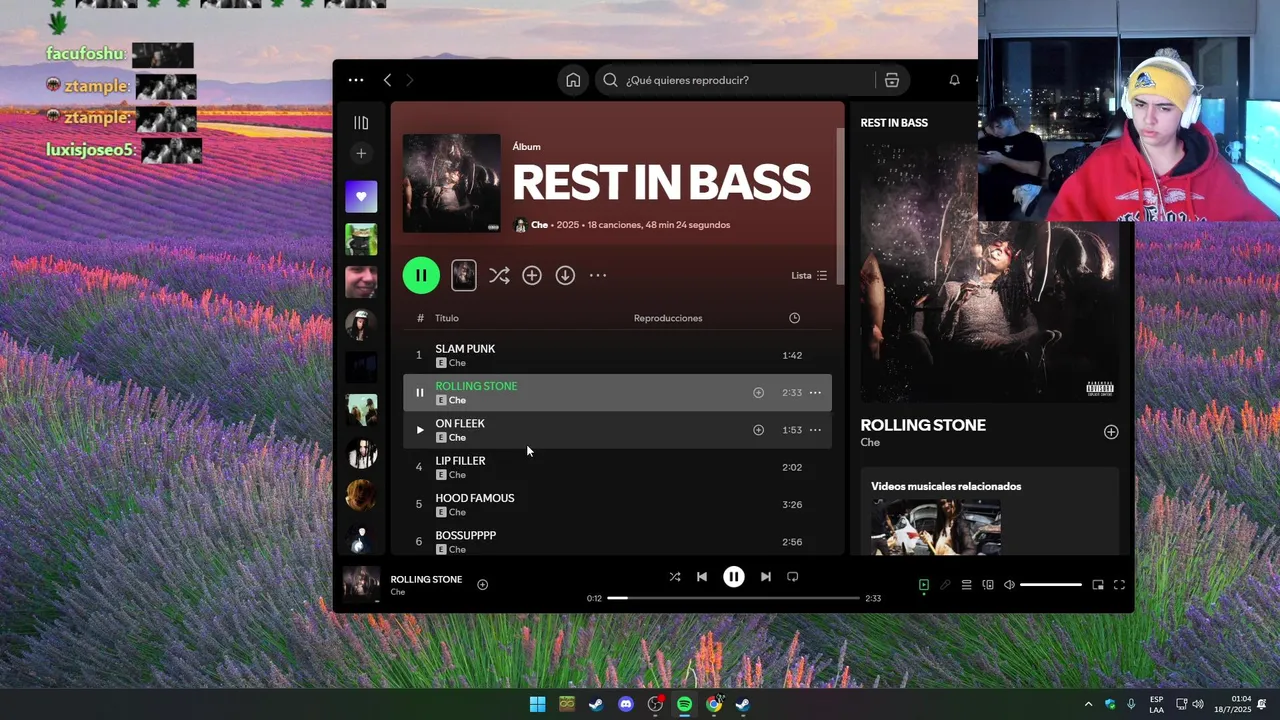Image resolution: width=1280 pixels, height=720 pixels.
Task: Toggle full screen mode
Action: point(1119,585)
